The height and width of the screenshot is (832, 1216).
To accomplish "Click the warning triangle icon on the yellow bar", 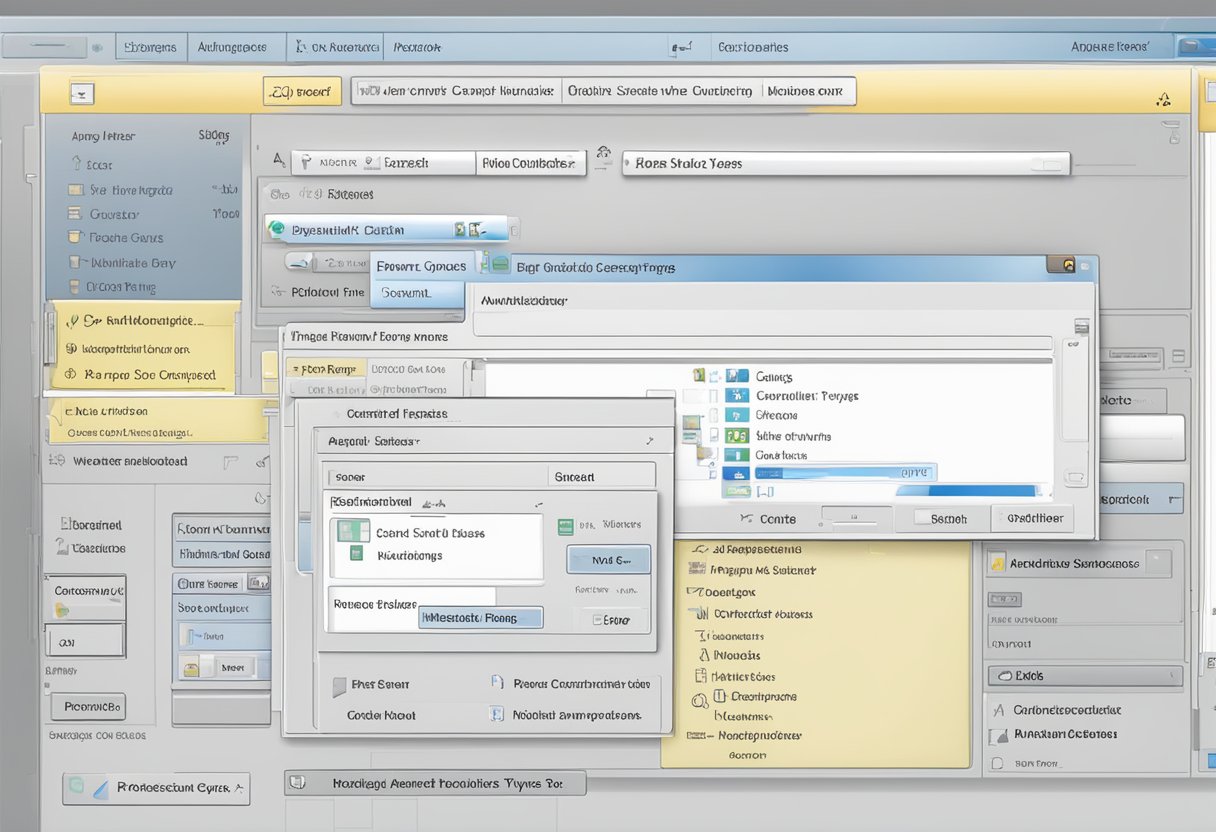I will coord(1162,99).
